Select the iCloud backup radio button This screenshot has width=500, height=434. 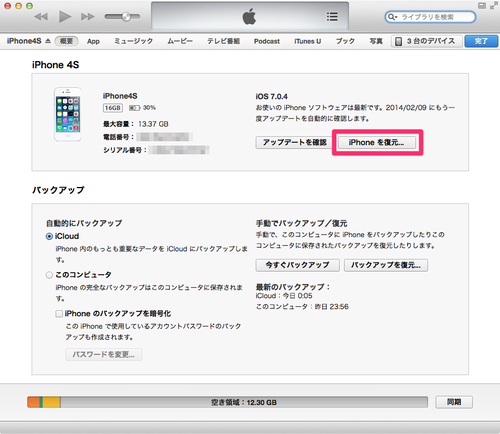[x=49, y=236]
